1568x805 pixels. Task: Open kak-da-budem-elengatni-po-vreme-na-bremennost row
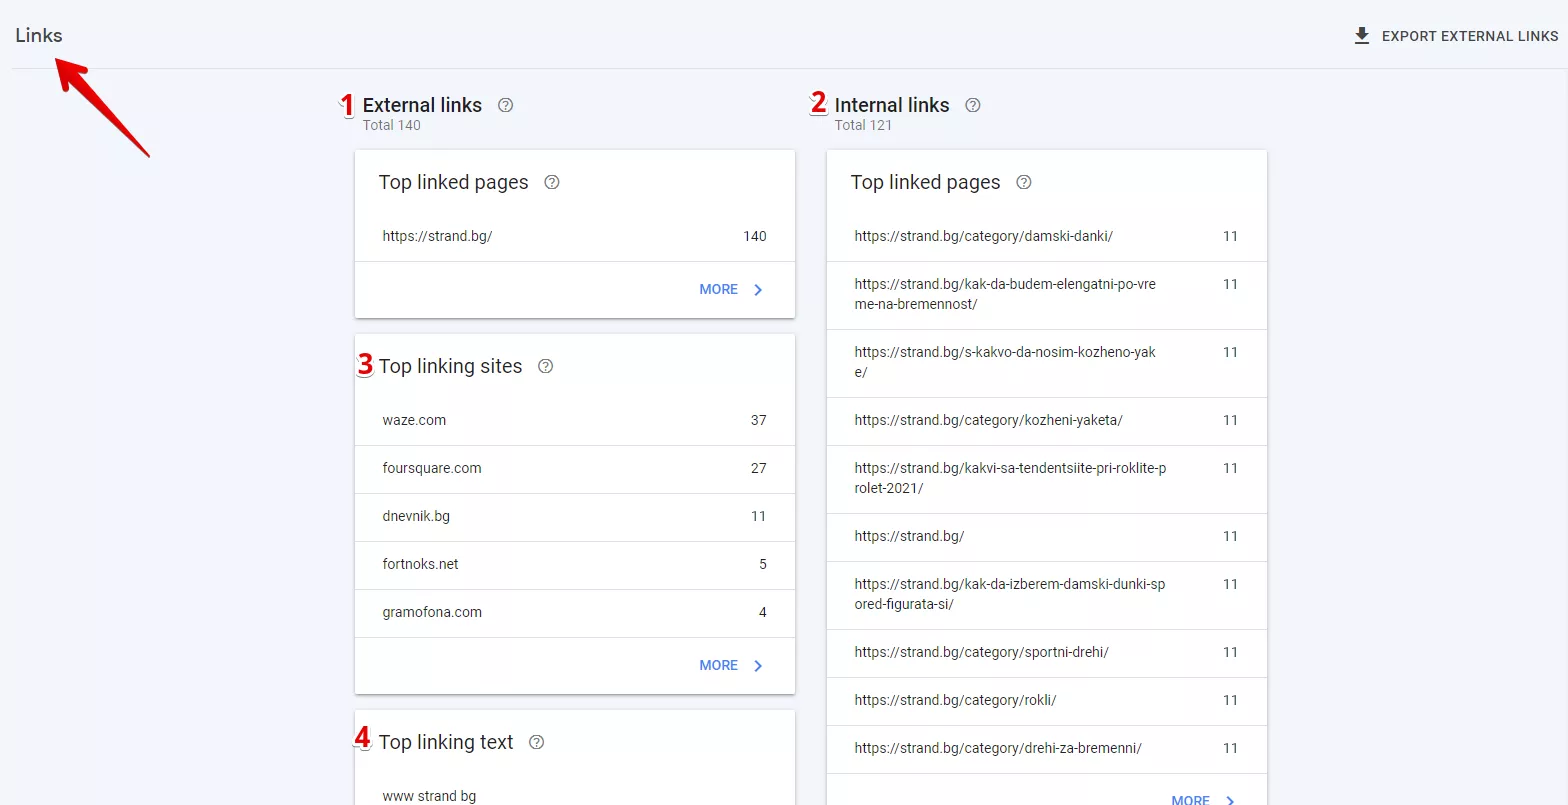tap(1047, 295)
